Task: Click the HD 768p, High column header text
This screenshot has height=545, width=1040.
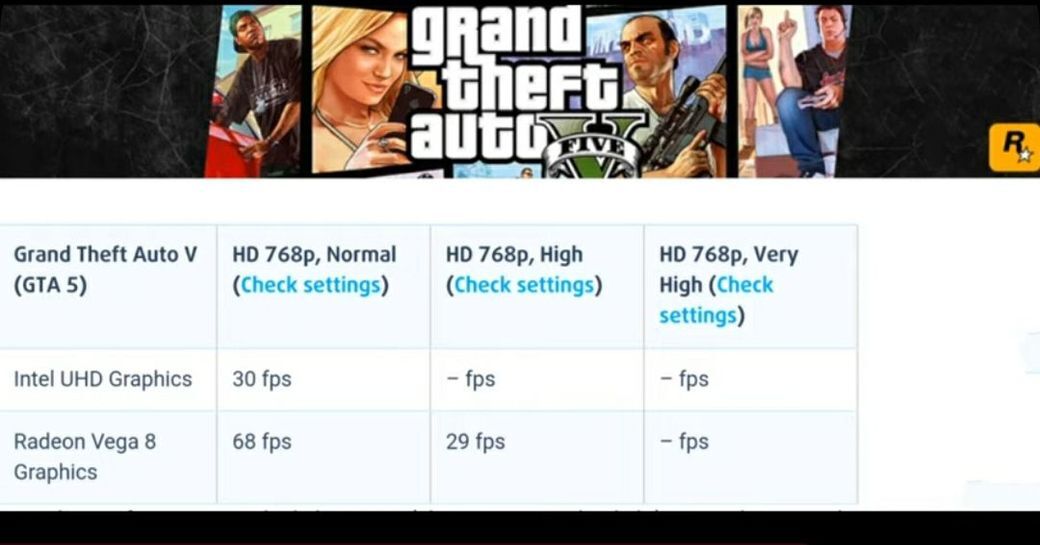Action: 524,270
